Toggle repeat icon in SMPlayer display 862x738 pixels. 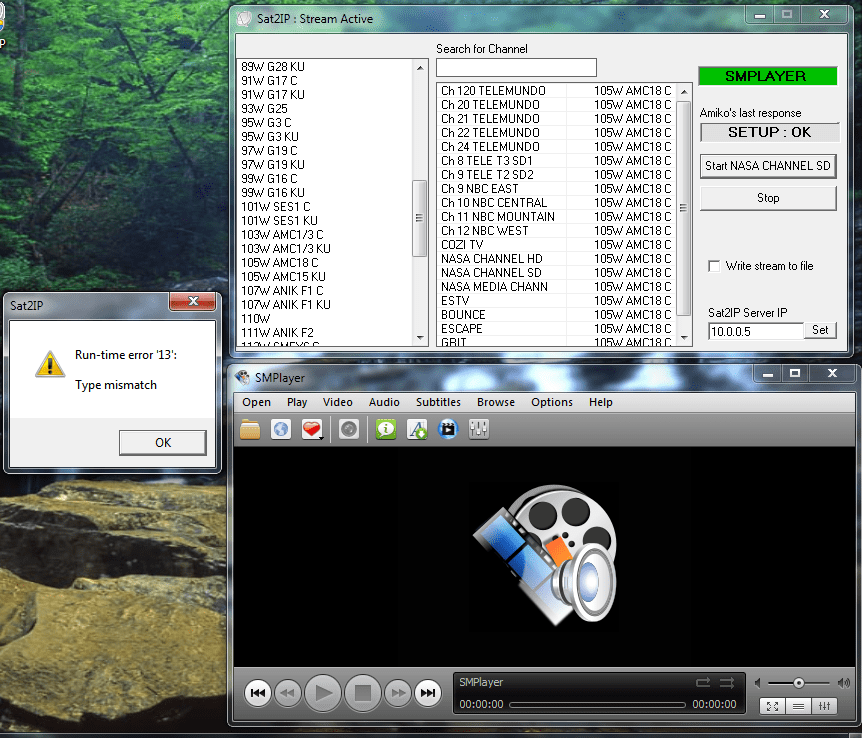click(703, 682)
